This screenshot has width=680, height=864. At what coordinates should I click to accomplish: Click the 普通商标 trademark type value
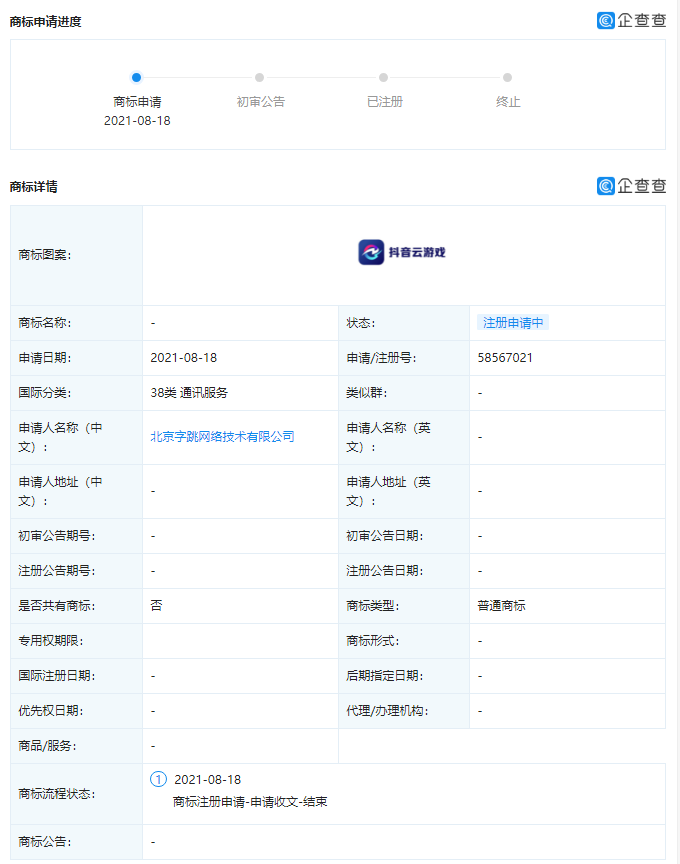coord(501,605)
